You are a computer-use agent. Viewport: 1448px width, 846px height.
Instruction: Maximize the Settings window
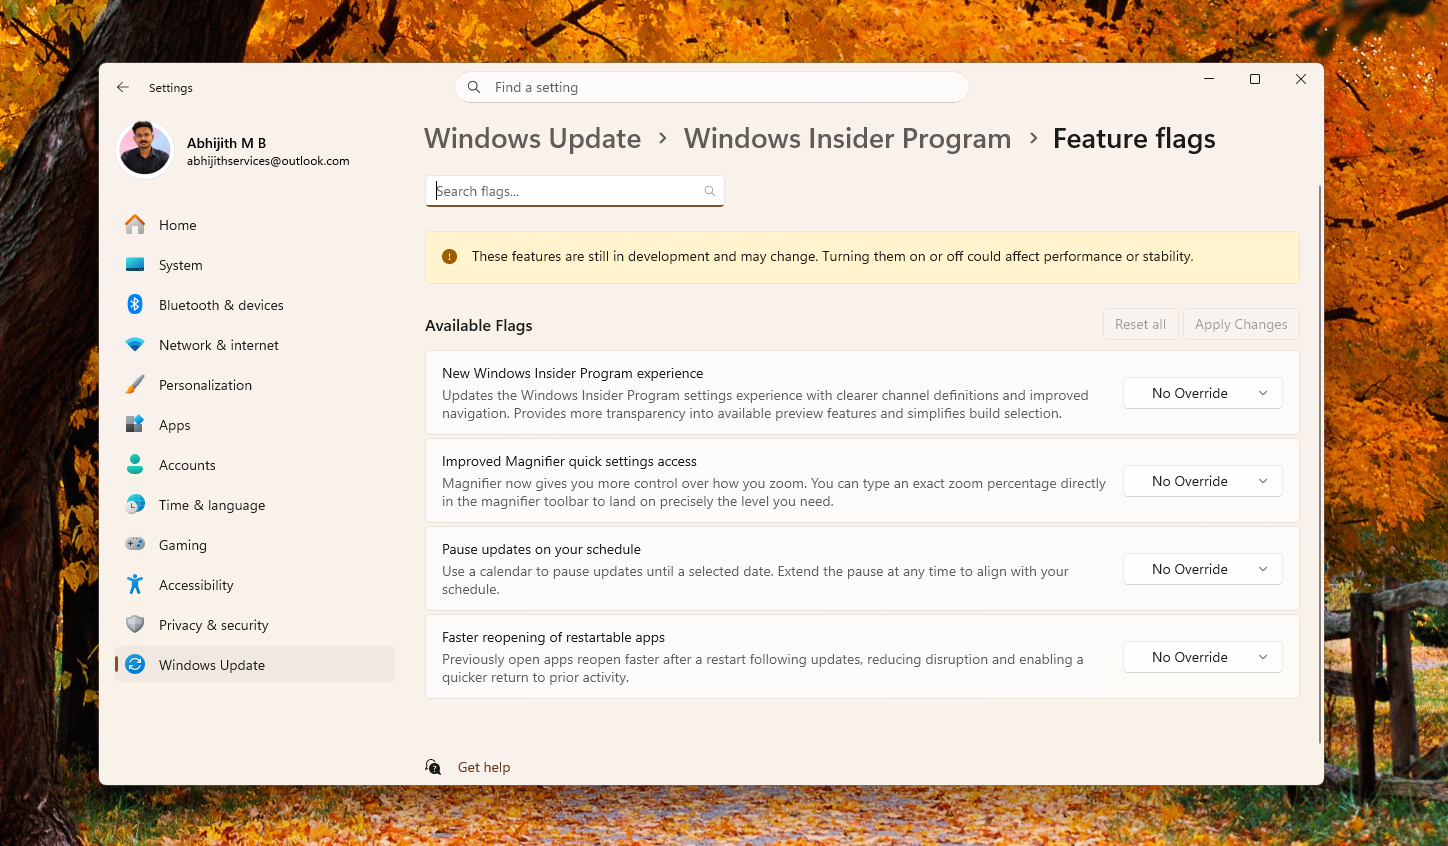1255,79
